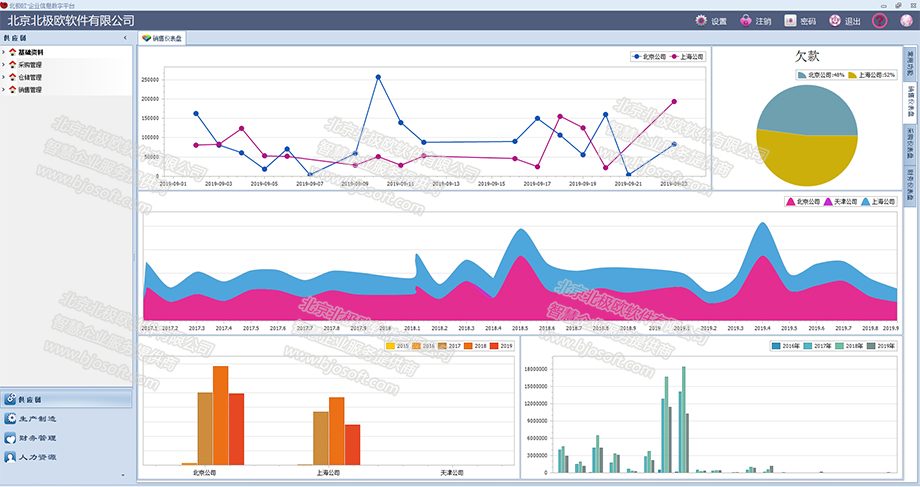Click the 北京公司 axis label under orange bars
This screenshot has width=920, height=487.
click(205, 472)
